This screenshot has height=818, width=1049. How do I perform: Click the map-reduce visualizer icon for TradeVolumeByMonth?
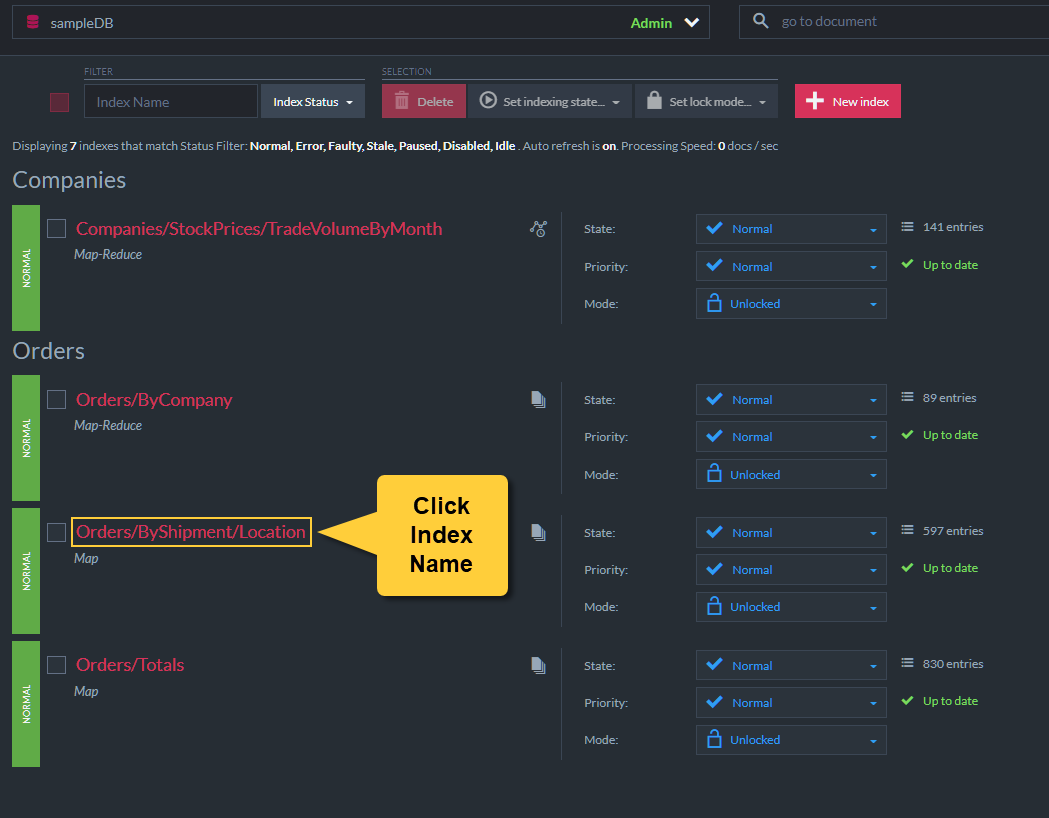click(539, 229)
